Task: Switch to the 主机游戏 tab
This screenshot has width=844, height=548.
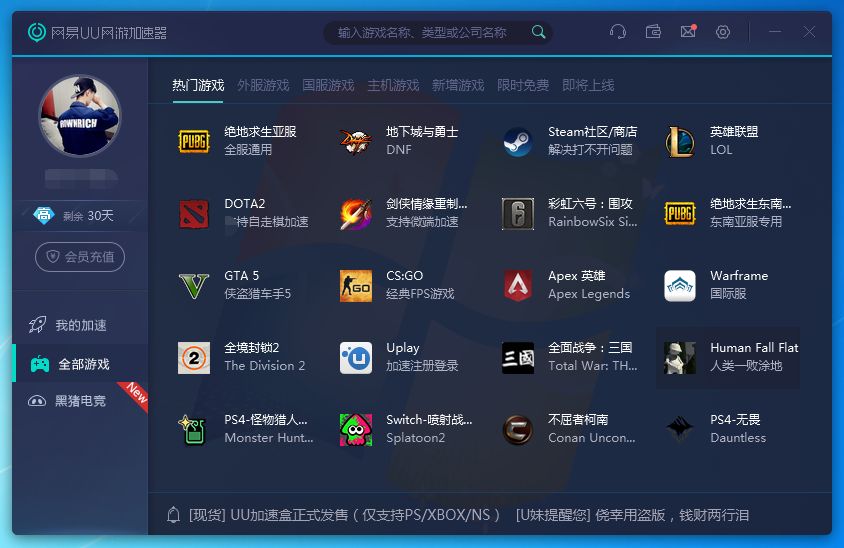Action: [393, 85]
